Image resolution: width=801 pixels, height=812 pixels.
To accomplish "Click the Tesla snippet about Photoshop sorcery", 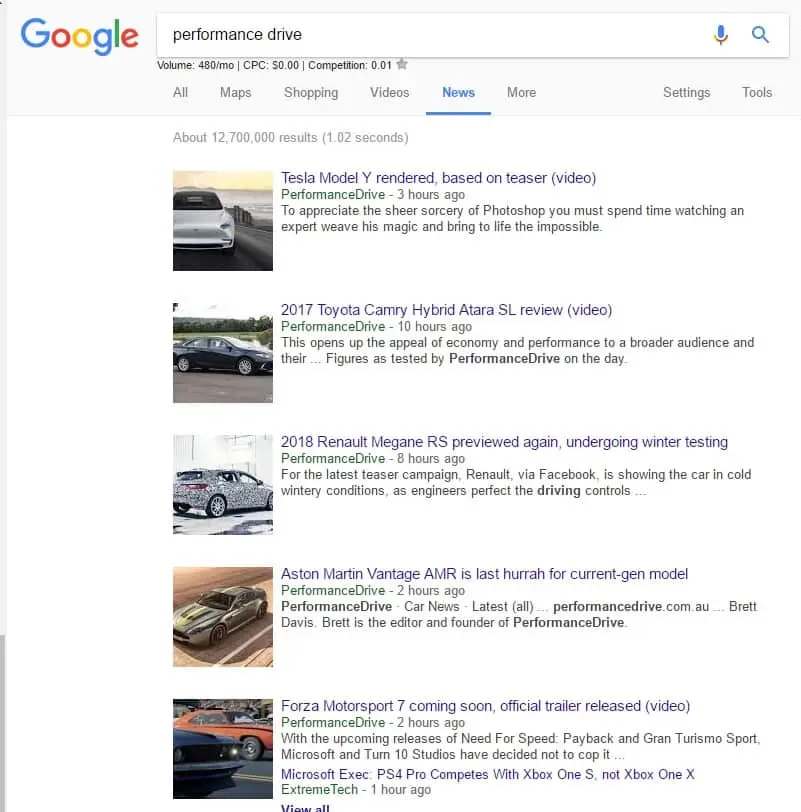I will tap(512, 219).
